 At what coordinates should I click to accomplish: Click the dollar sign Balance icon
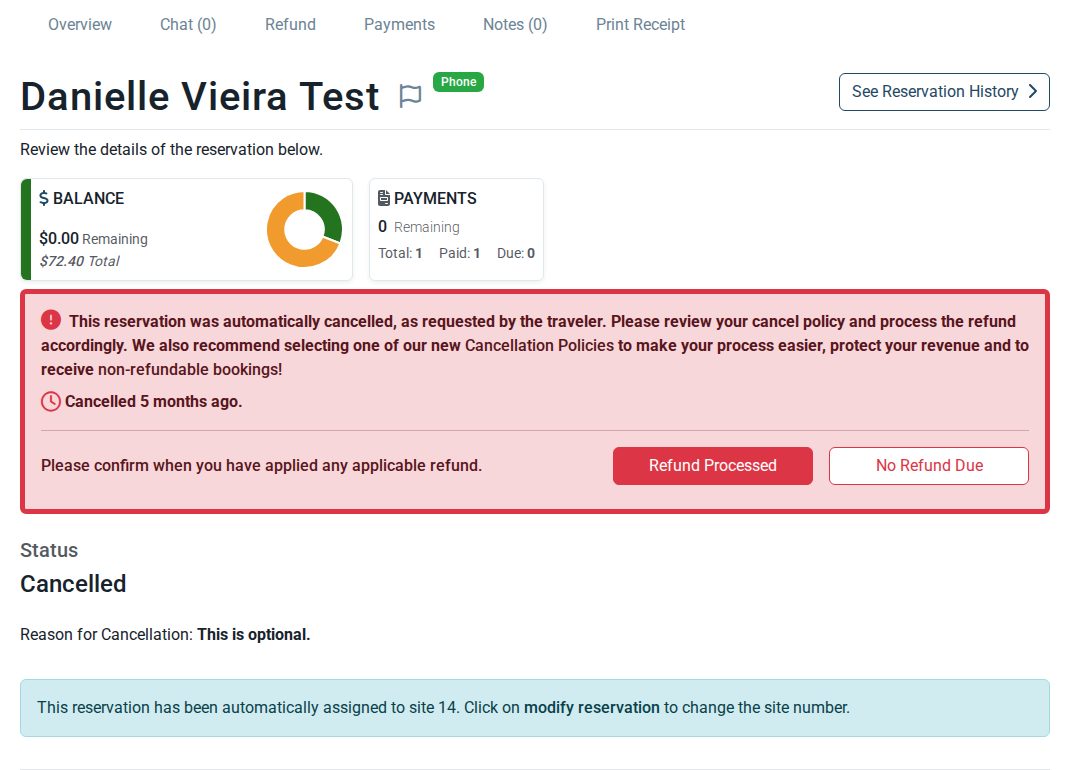[x=44, y=198]
